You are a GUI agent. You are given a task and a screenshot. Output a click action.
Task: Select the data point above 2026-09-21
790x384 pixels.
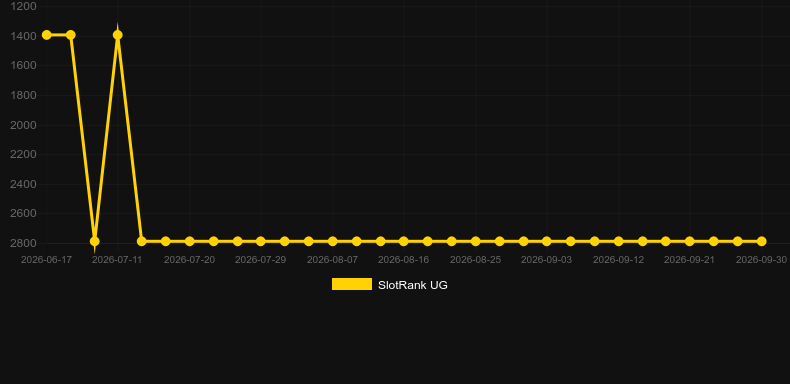pos(690,241)
